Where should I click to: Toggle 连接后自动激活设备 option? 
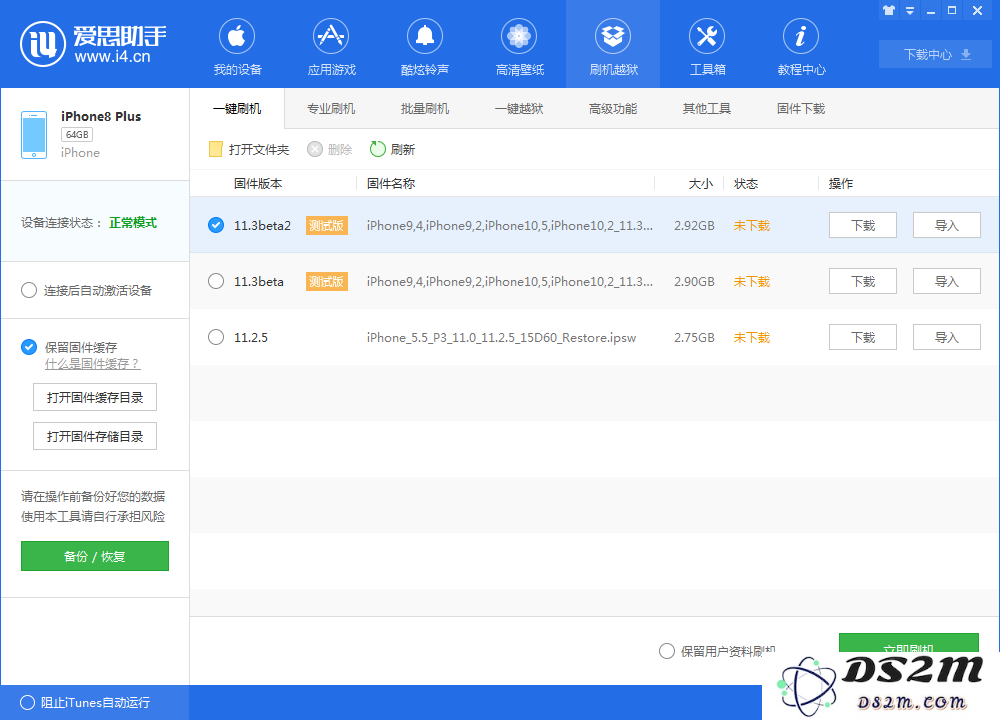coord(29,290)
